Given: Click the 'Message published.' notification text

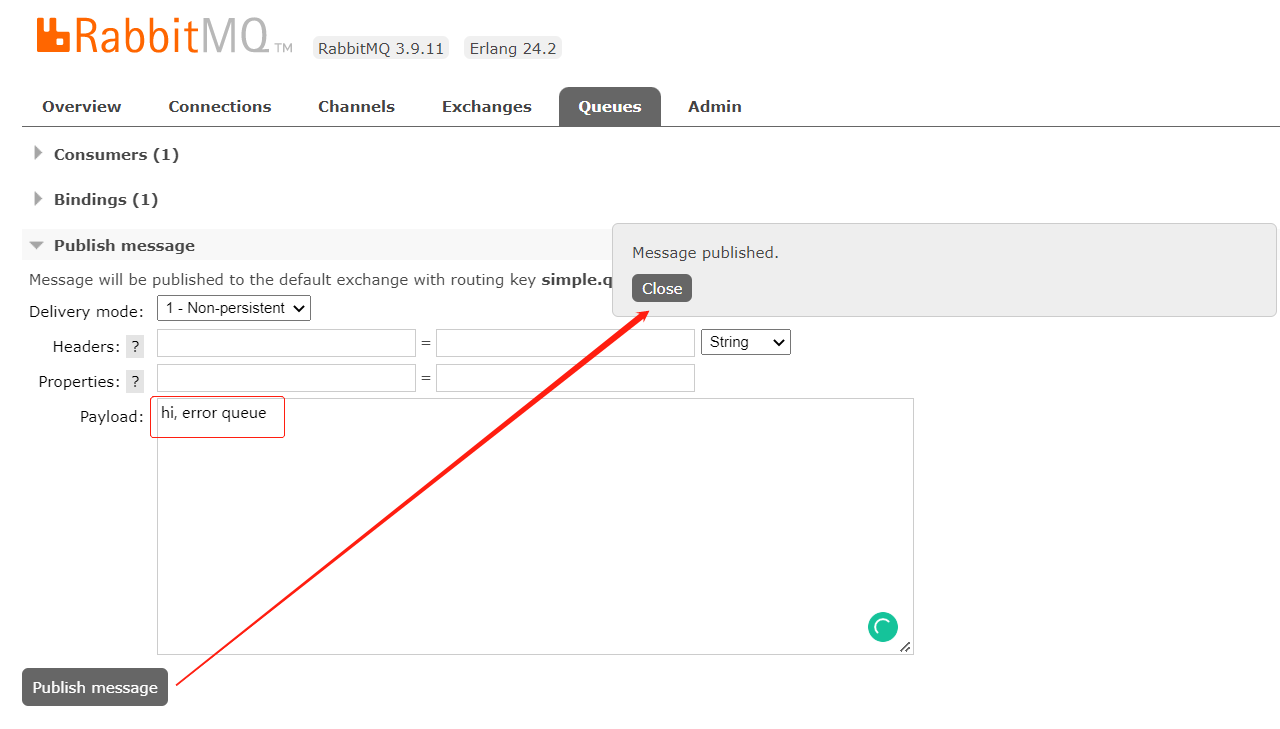Looking at the screenshot, I should (705, 253).
